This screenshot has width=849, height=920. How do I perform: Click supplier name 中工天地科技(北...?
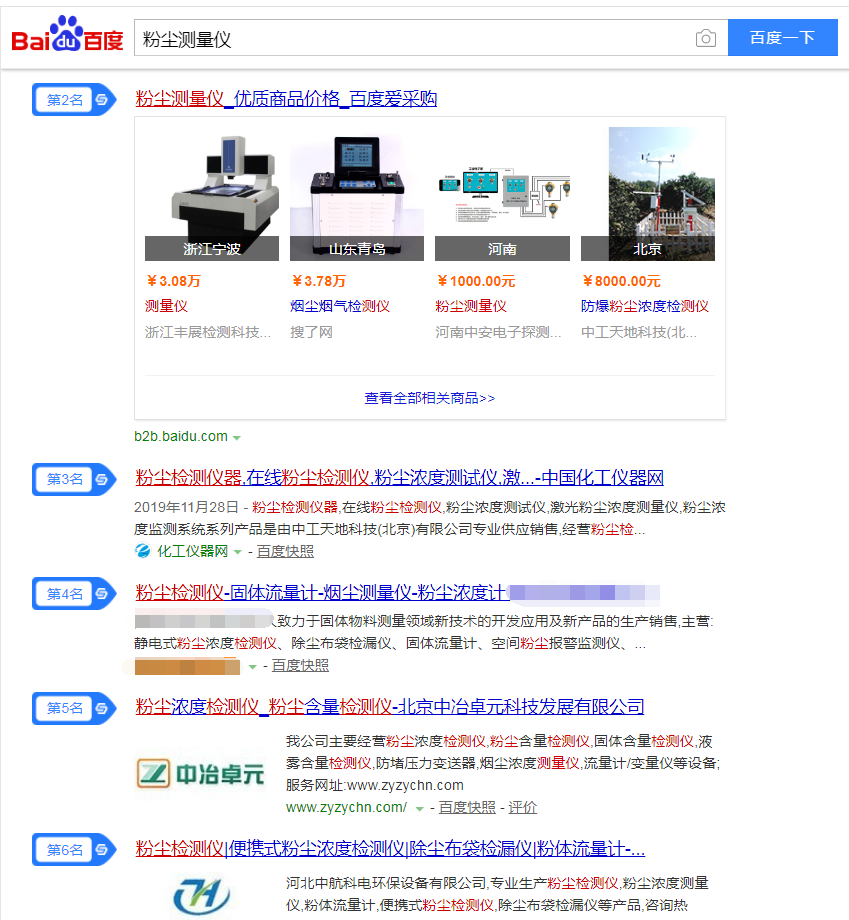(x=639, y=332)
